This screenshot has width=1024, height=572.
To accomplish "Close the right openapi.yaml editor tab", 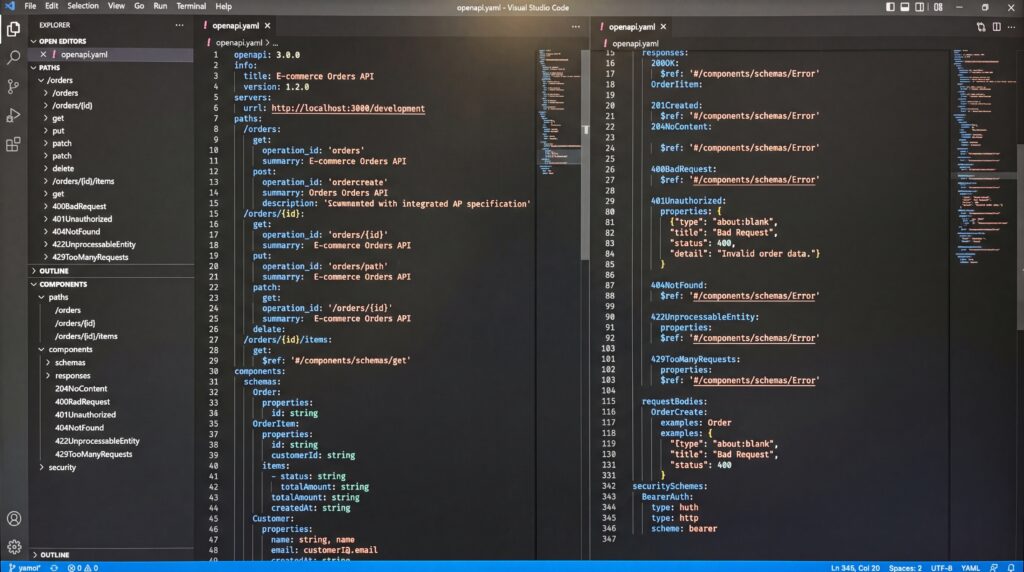I will (x=664, y=27).
